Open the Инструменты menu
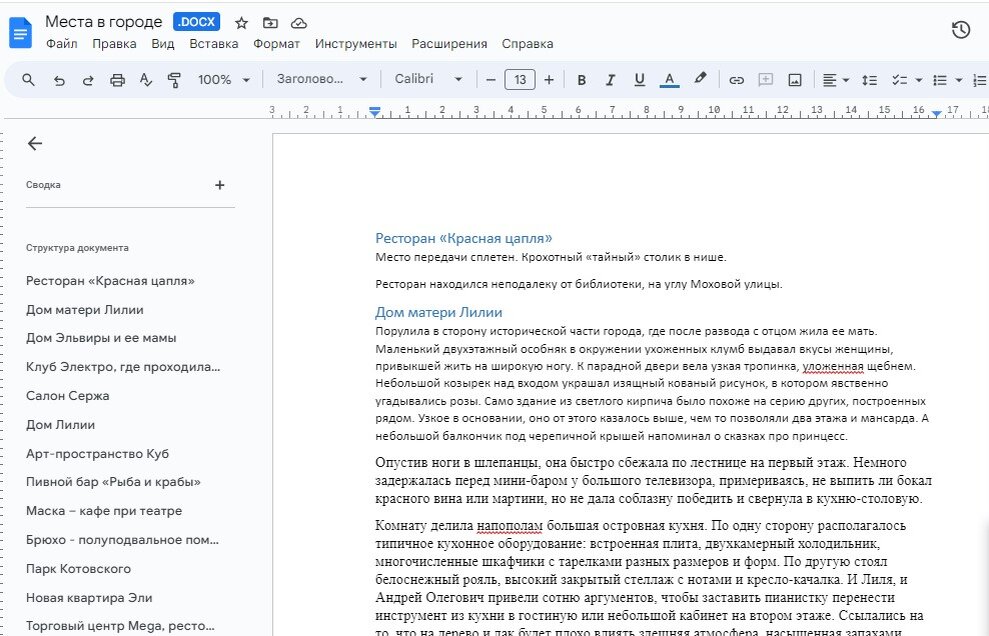Screen dimensions: 989x636 click(x=356, y=44)
